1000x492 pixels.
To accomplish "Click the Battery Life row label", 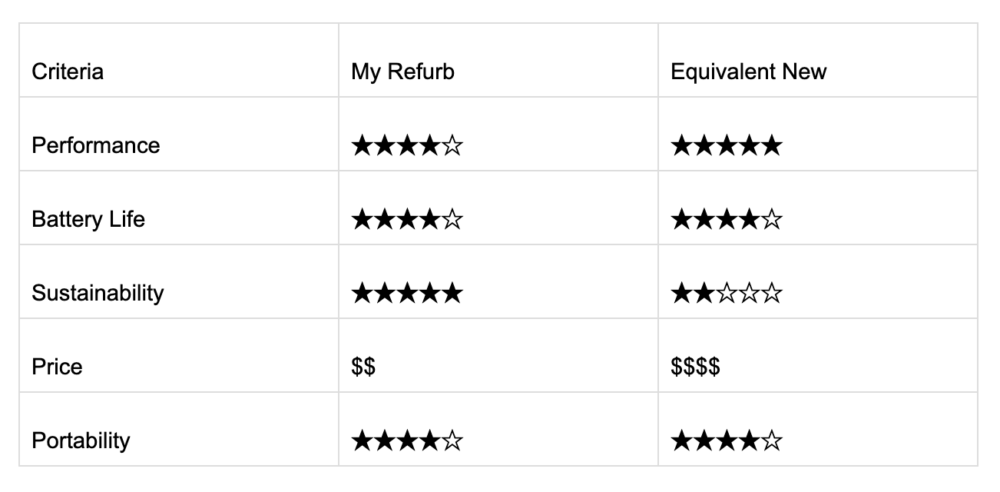I will [x=88, y=220].
